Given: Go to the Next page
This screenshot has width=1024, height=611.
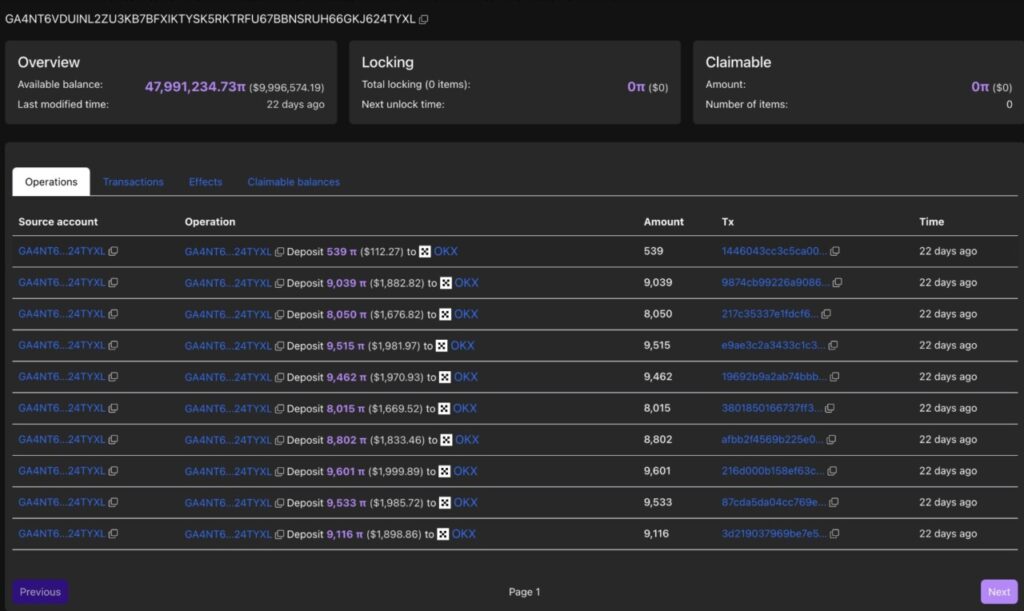Looking at the screenshot, I should [x=998, y=592].
